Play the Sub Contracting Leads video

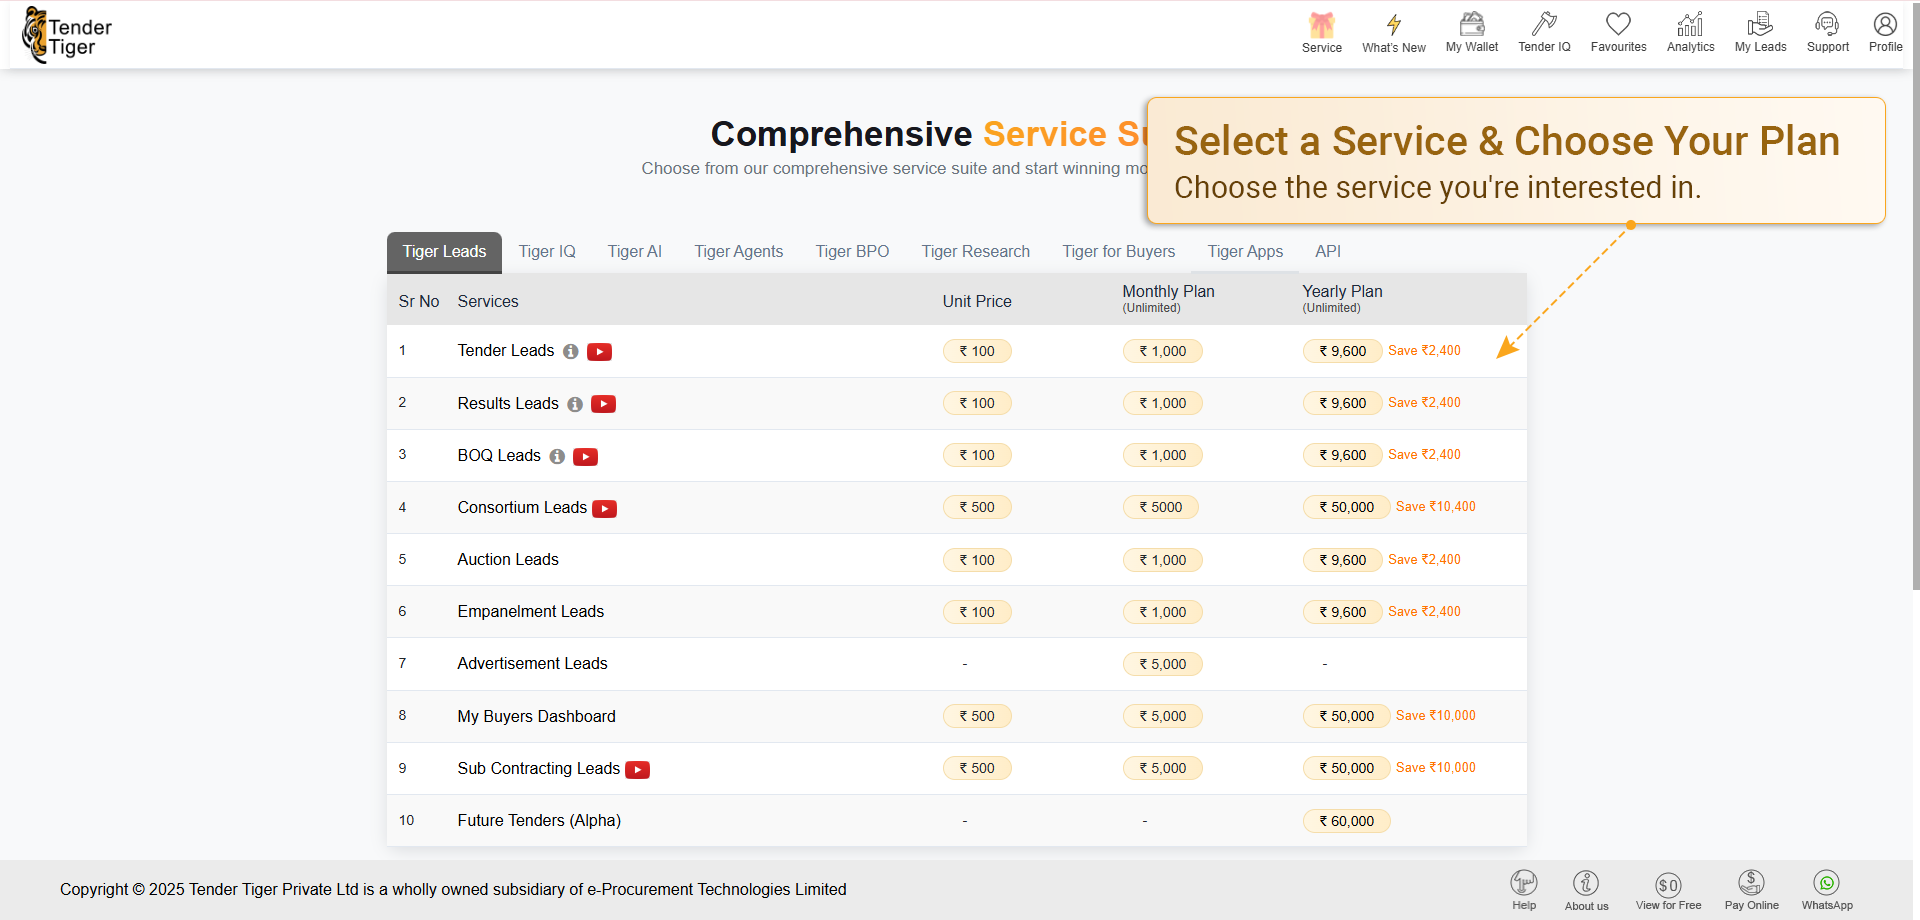tap(637, 770)
